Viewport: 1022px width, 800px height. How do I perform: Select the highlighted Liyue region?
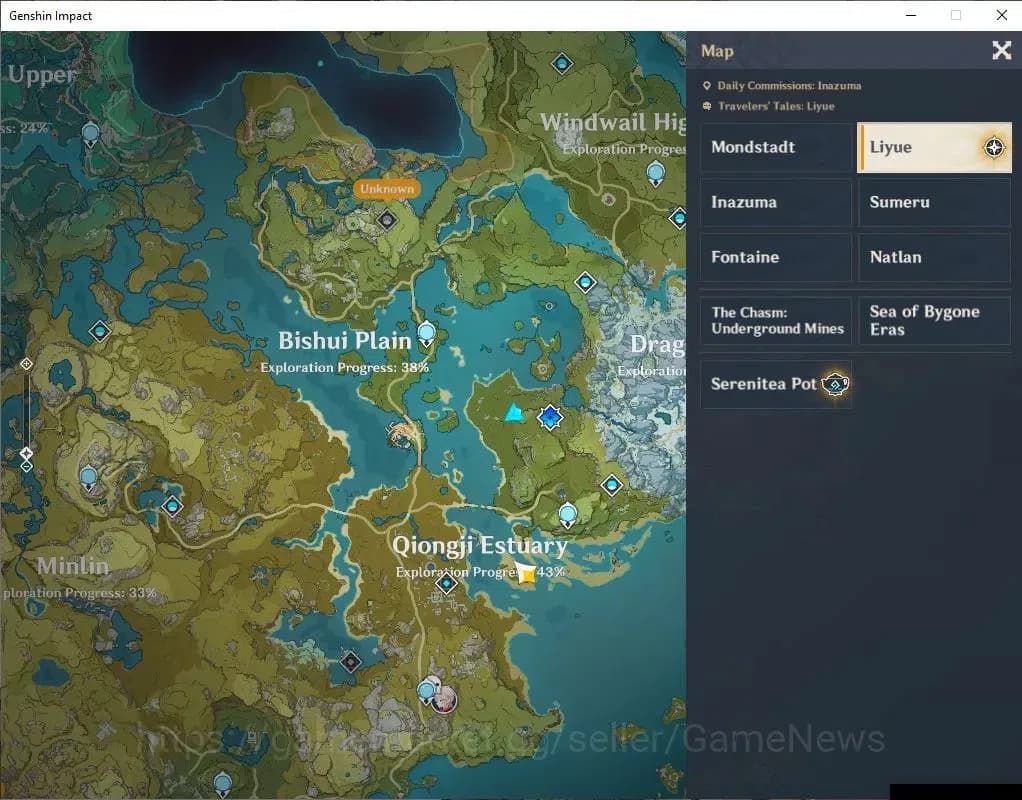tap(935, 147)
